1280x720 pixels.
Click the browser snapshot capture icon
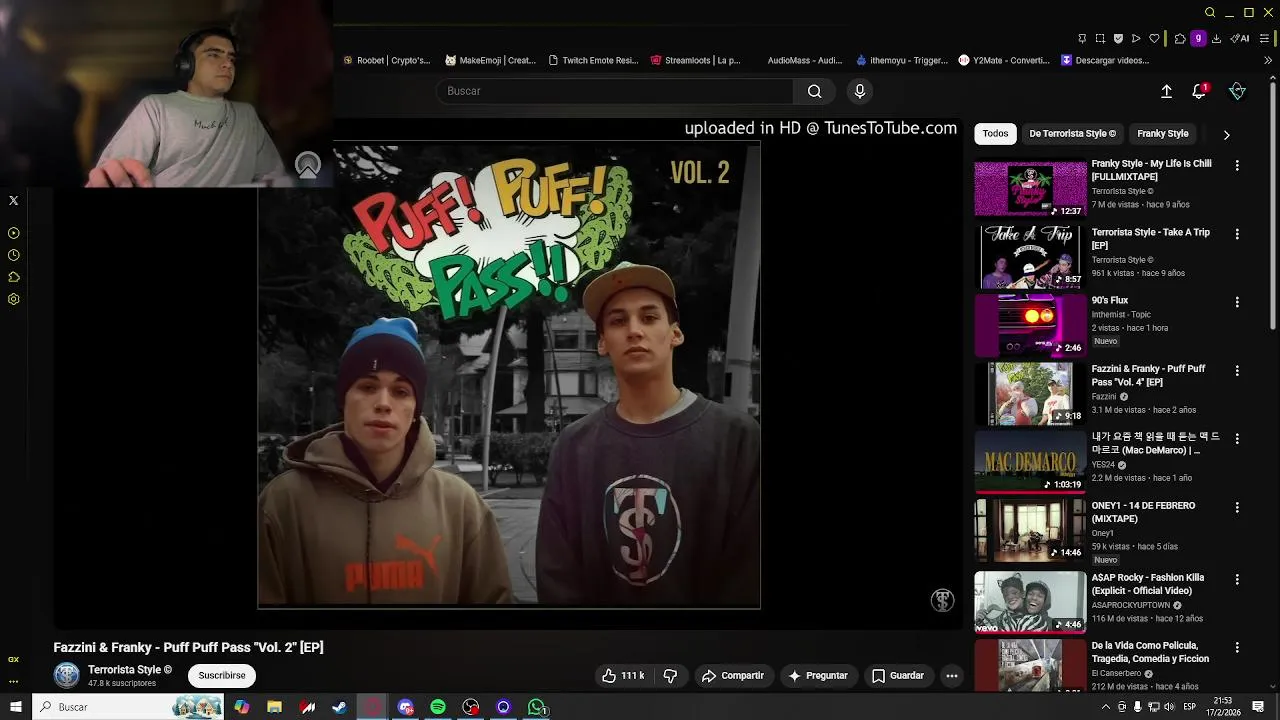click(x=1100, y=39)
